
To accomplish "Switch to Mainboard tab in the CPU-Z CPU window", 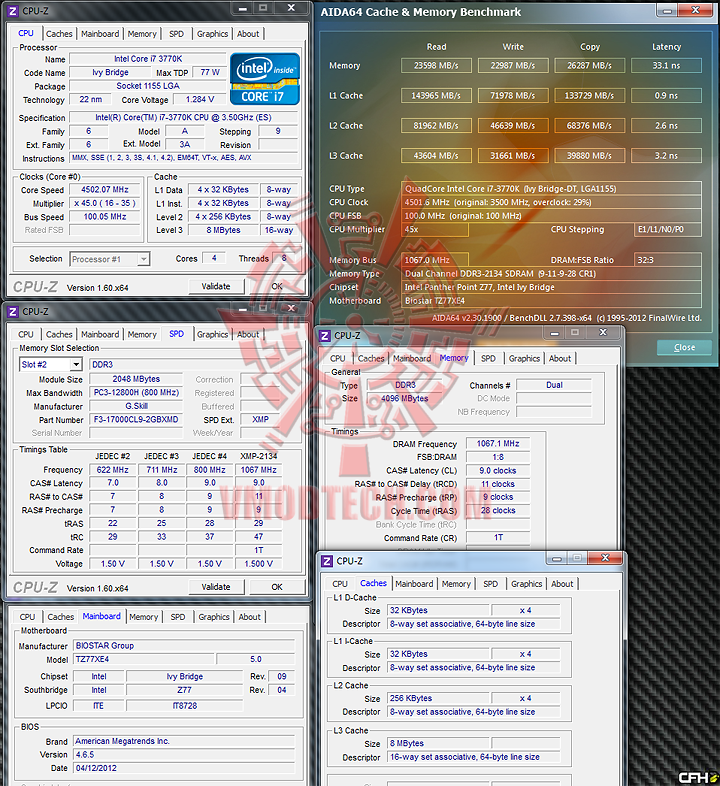I will click(x=100, y=34).
